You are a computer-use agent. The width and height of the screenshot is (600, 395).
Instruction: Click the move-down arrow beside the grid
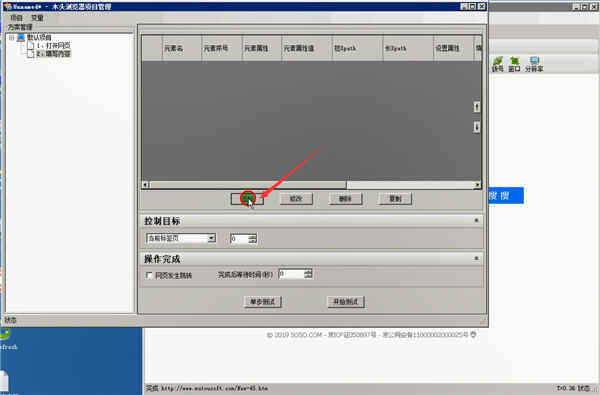(x=476, y=127)
